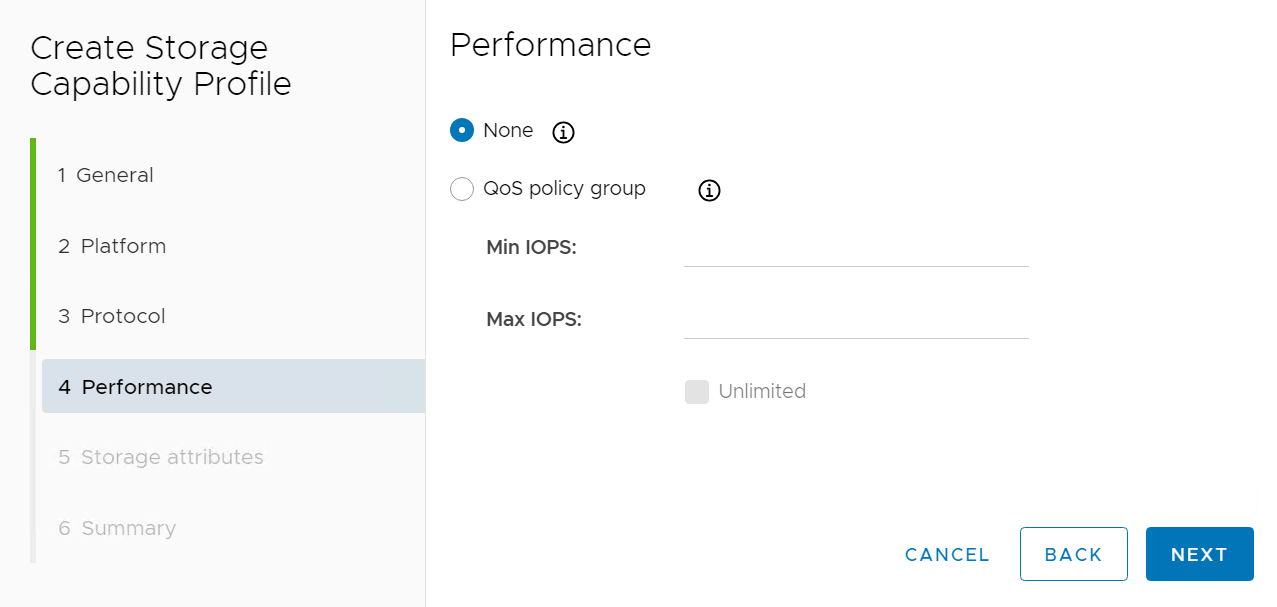Click the Min IOPS label text
Viewport: 1277px width, 607px height.
coord(531,248)
